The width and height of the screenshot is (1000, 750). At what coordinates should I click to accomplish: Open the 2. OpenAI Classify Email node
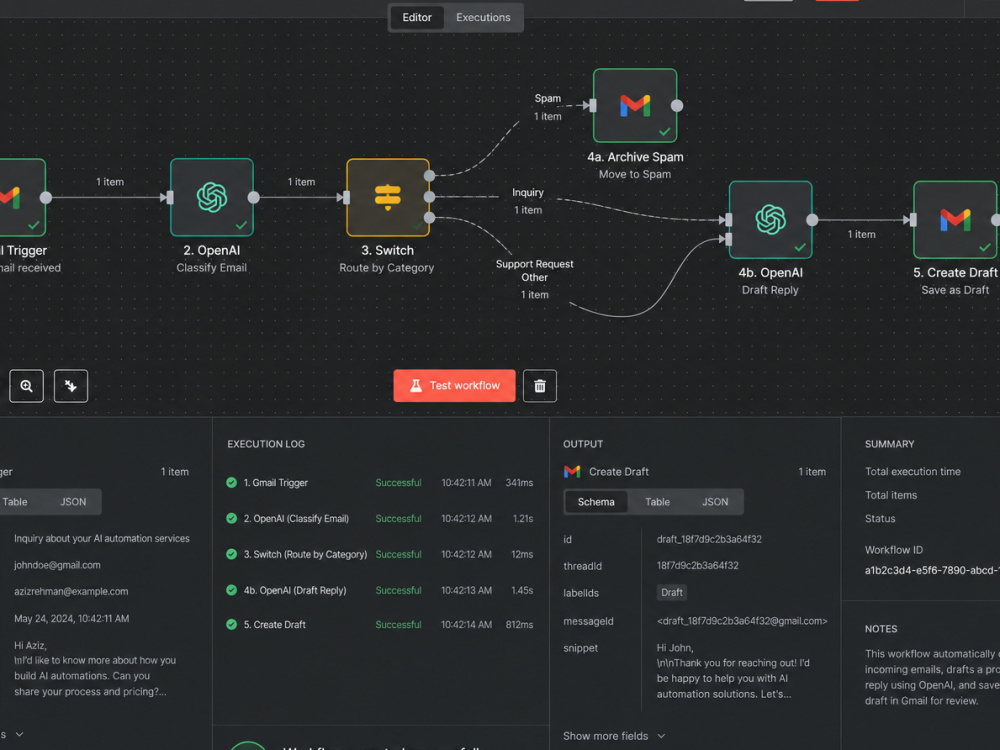[x=212, y=198]
